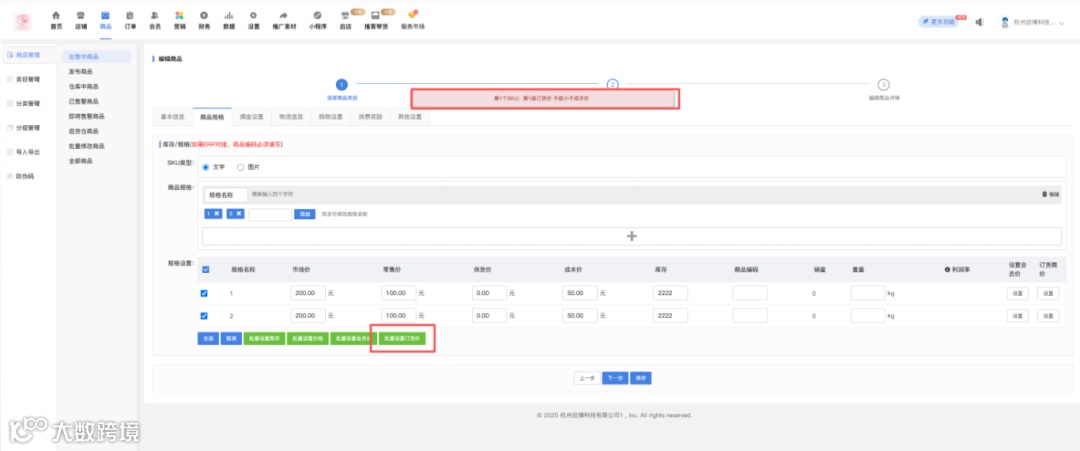Viewport: 1080px width, 451px height.
Task: Open the 小程序 mini program icon
Action: (x=317, y=14)
